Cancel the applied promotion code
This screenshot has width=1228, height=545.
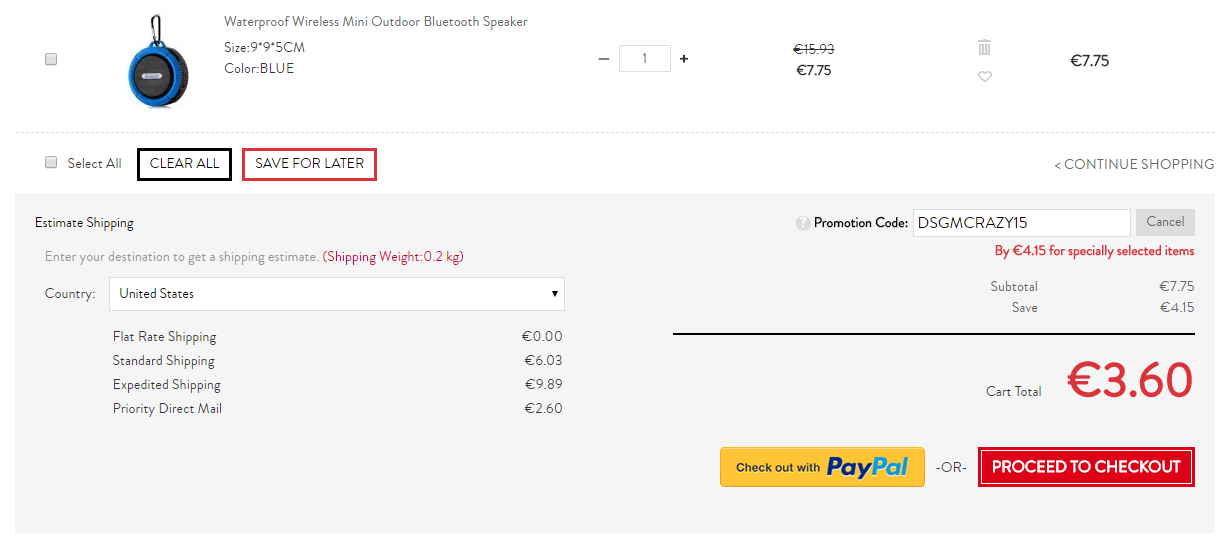1165,222
